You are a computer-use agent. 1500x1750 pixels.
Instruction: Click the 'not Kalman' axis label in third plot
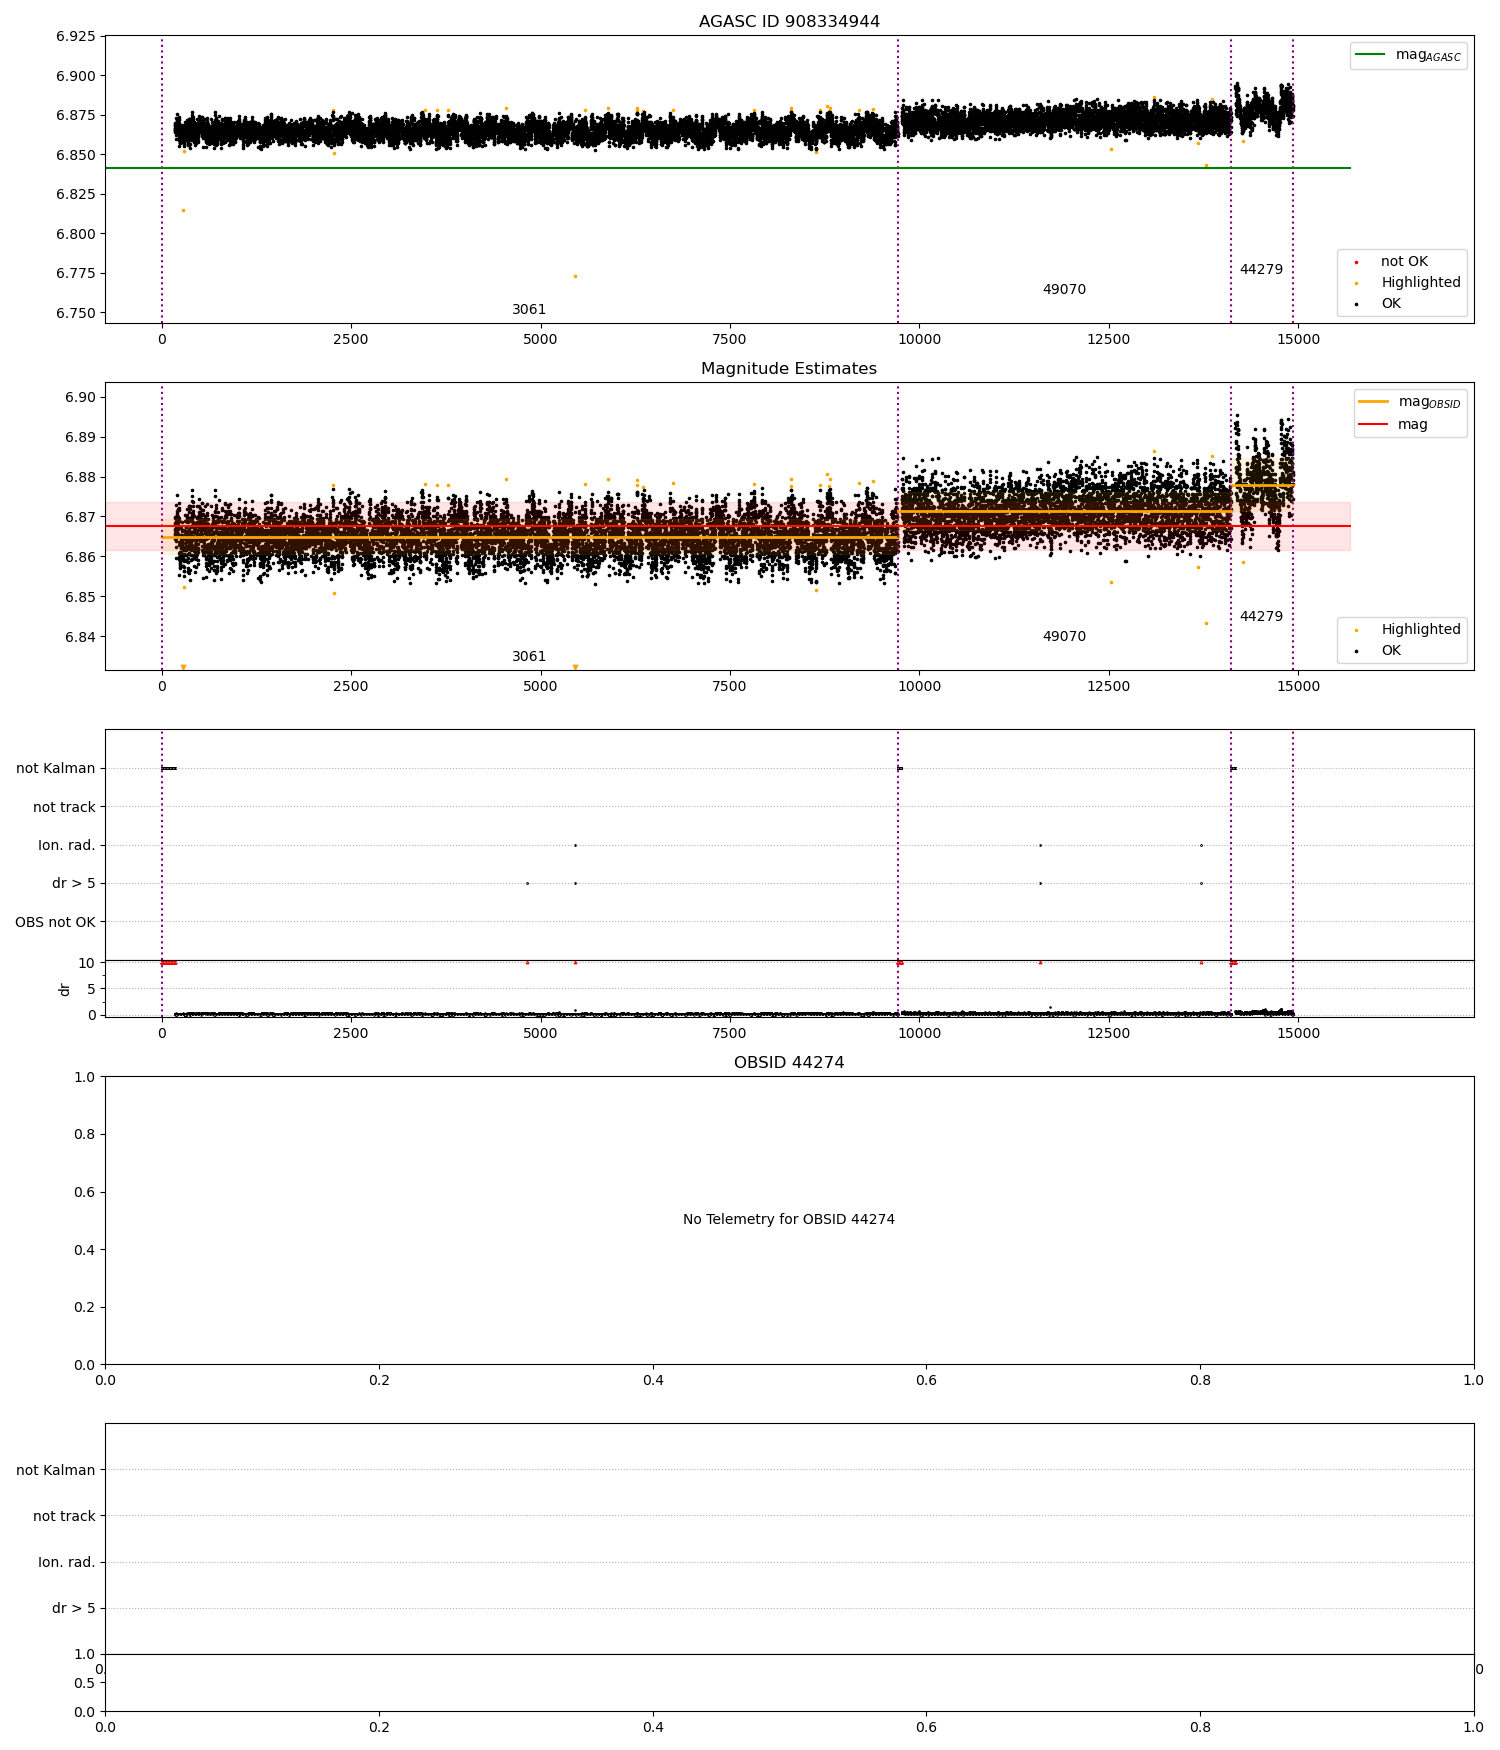click(56, 769)
